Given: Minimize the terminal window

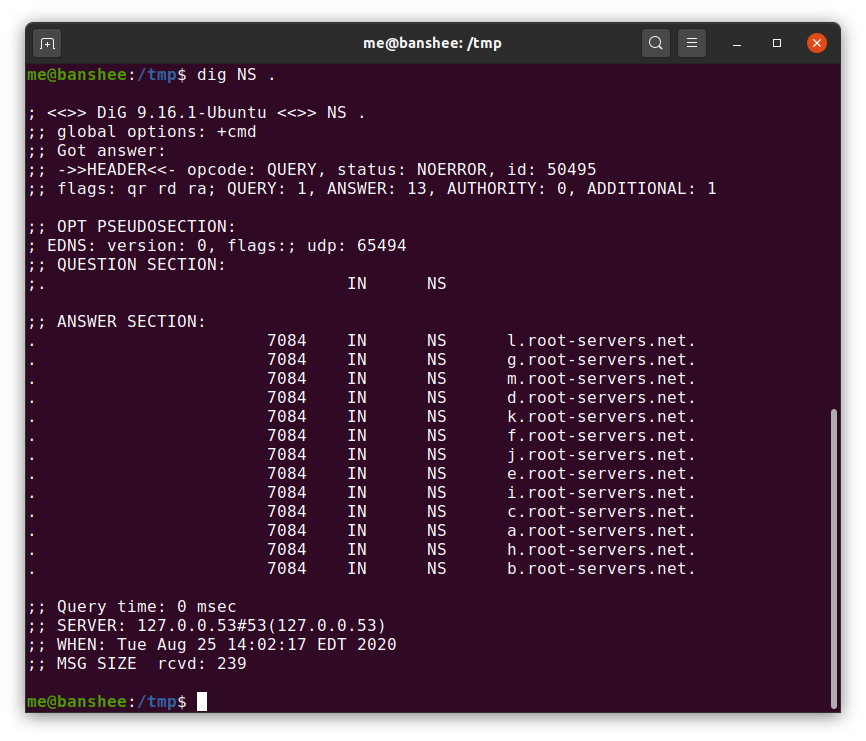Looking at the screenshot, I should pos(737,43).
